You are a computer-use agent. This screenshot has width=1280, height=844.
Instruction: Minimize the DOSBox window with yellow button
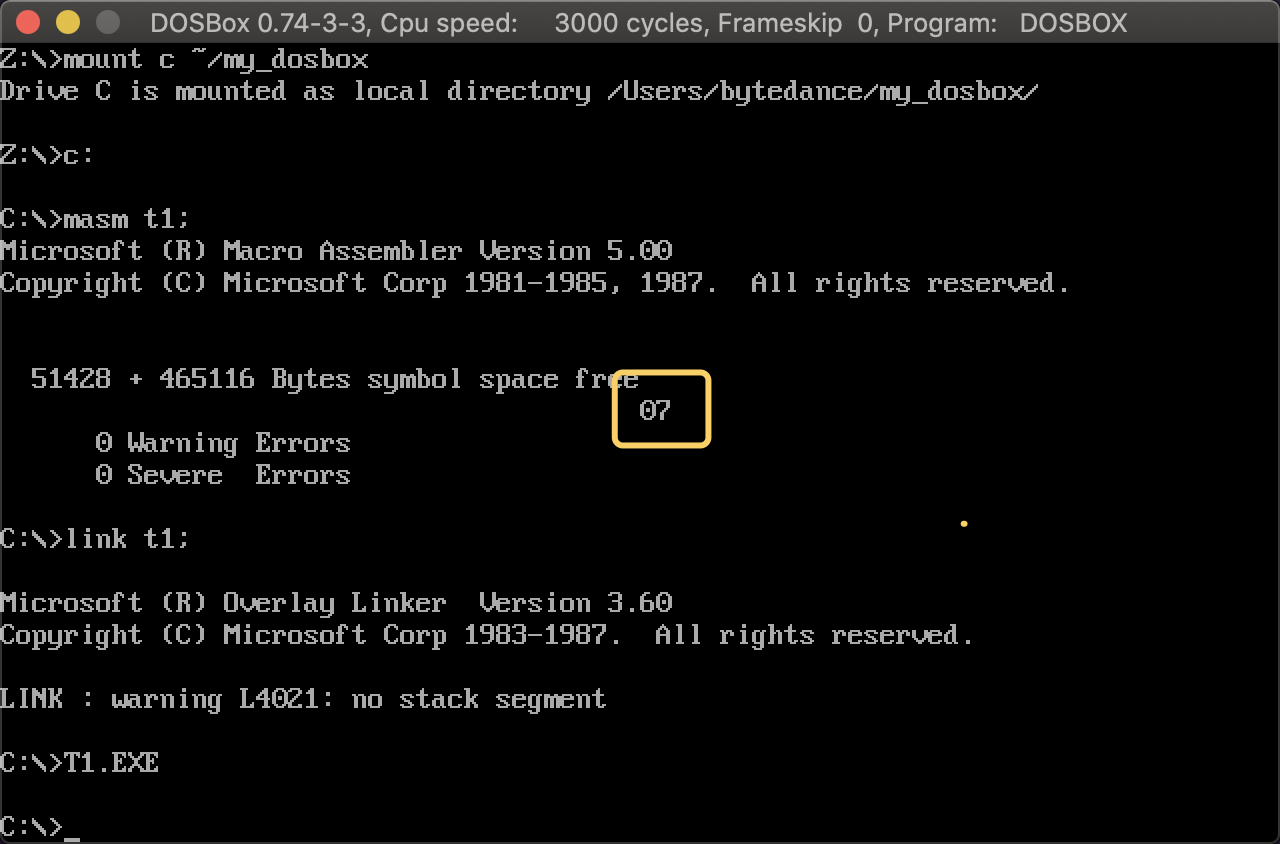click(x=67, y=22)
